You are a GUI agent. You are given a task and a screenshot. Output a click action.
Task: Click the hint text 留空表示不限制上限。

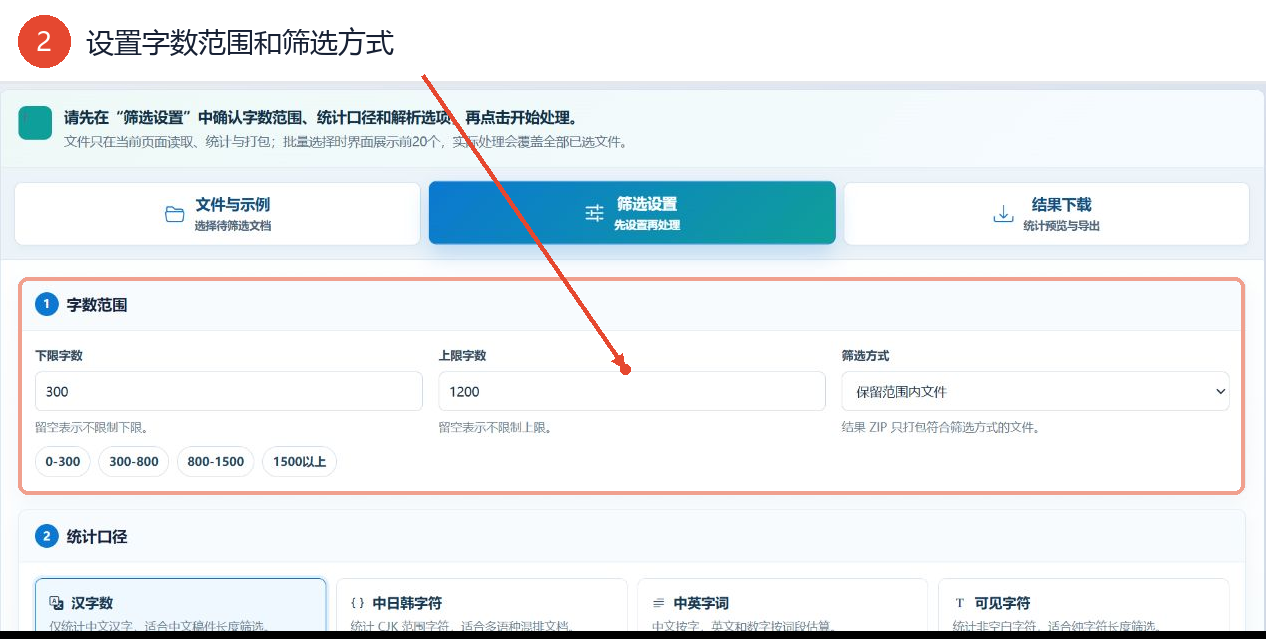[x=496, y=427]
